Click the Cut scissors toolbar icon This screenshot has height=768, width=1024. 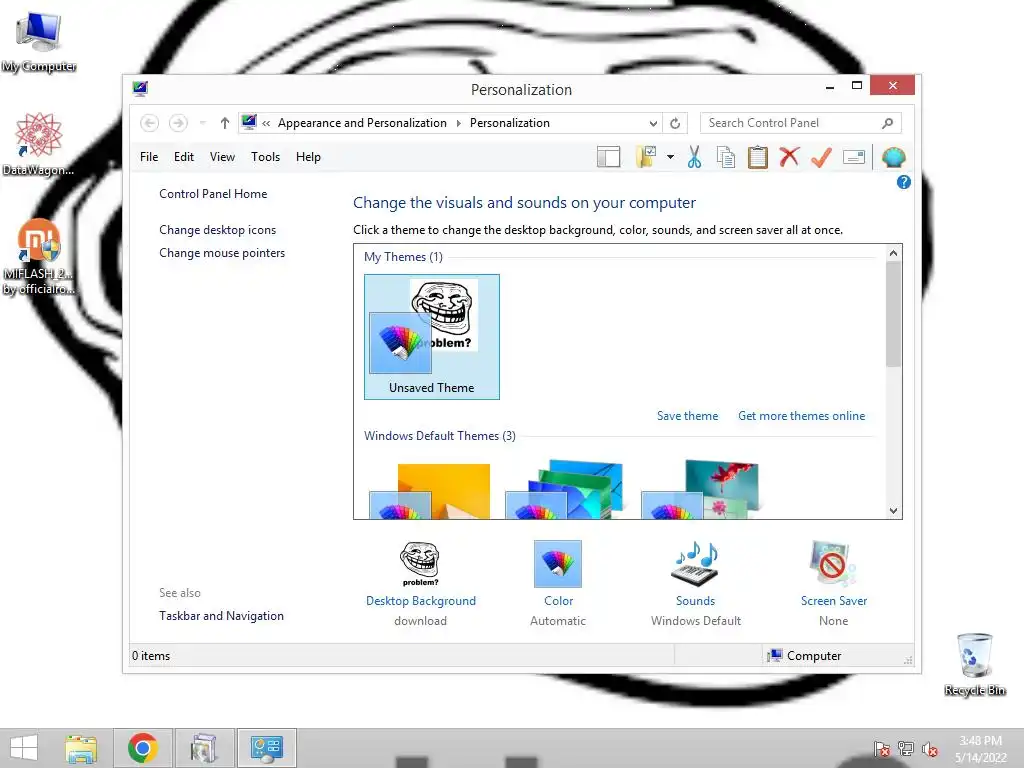(x=694, y=157)
